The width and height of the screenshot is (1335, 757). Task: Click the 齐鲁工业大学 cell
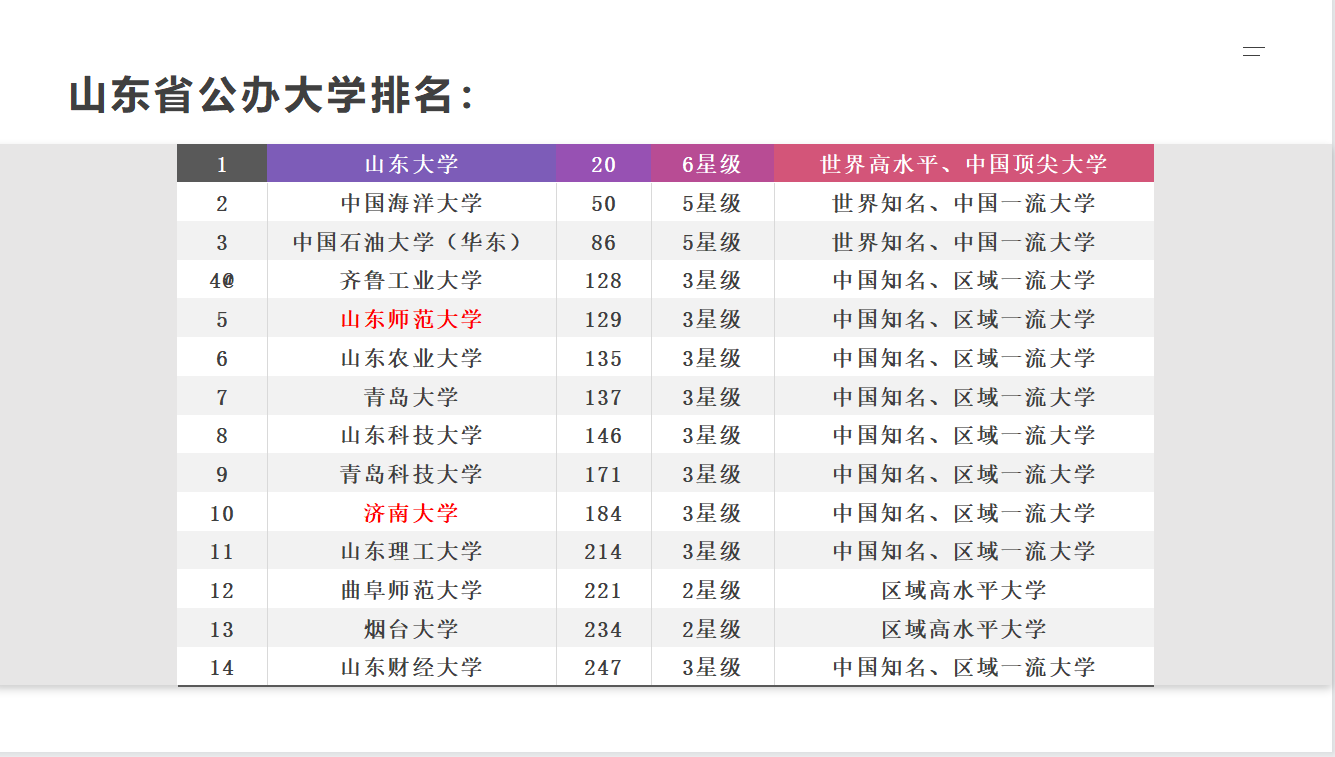click(411, 280)
